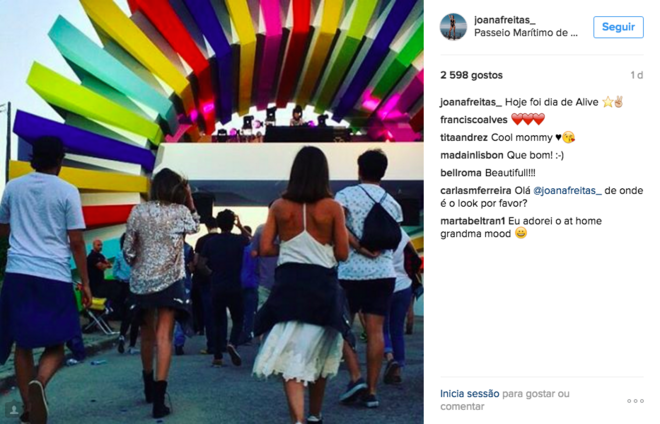Click the festival post photo
Screen dimensions: 660x424
212,212
